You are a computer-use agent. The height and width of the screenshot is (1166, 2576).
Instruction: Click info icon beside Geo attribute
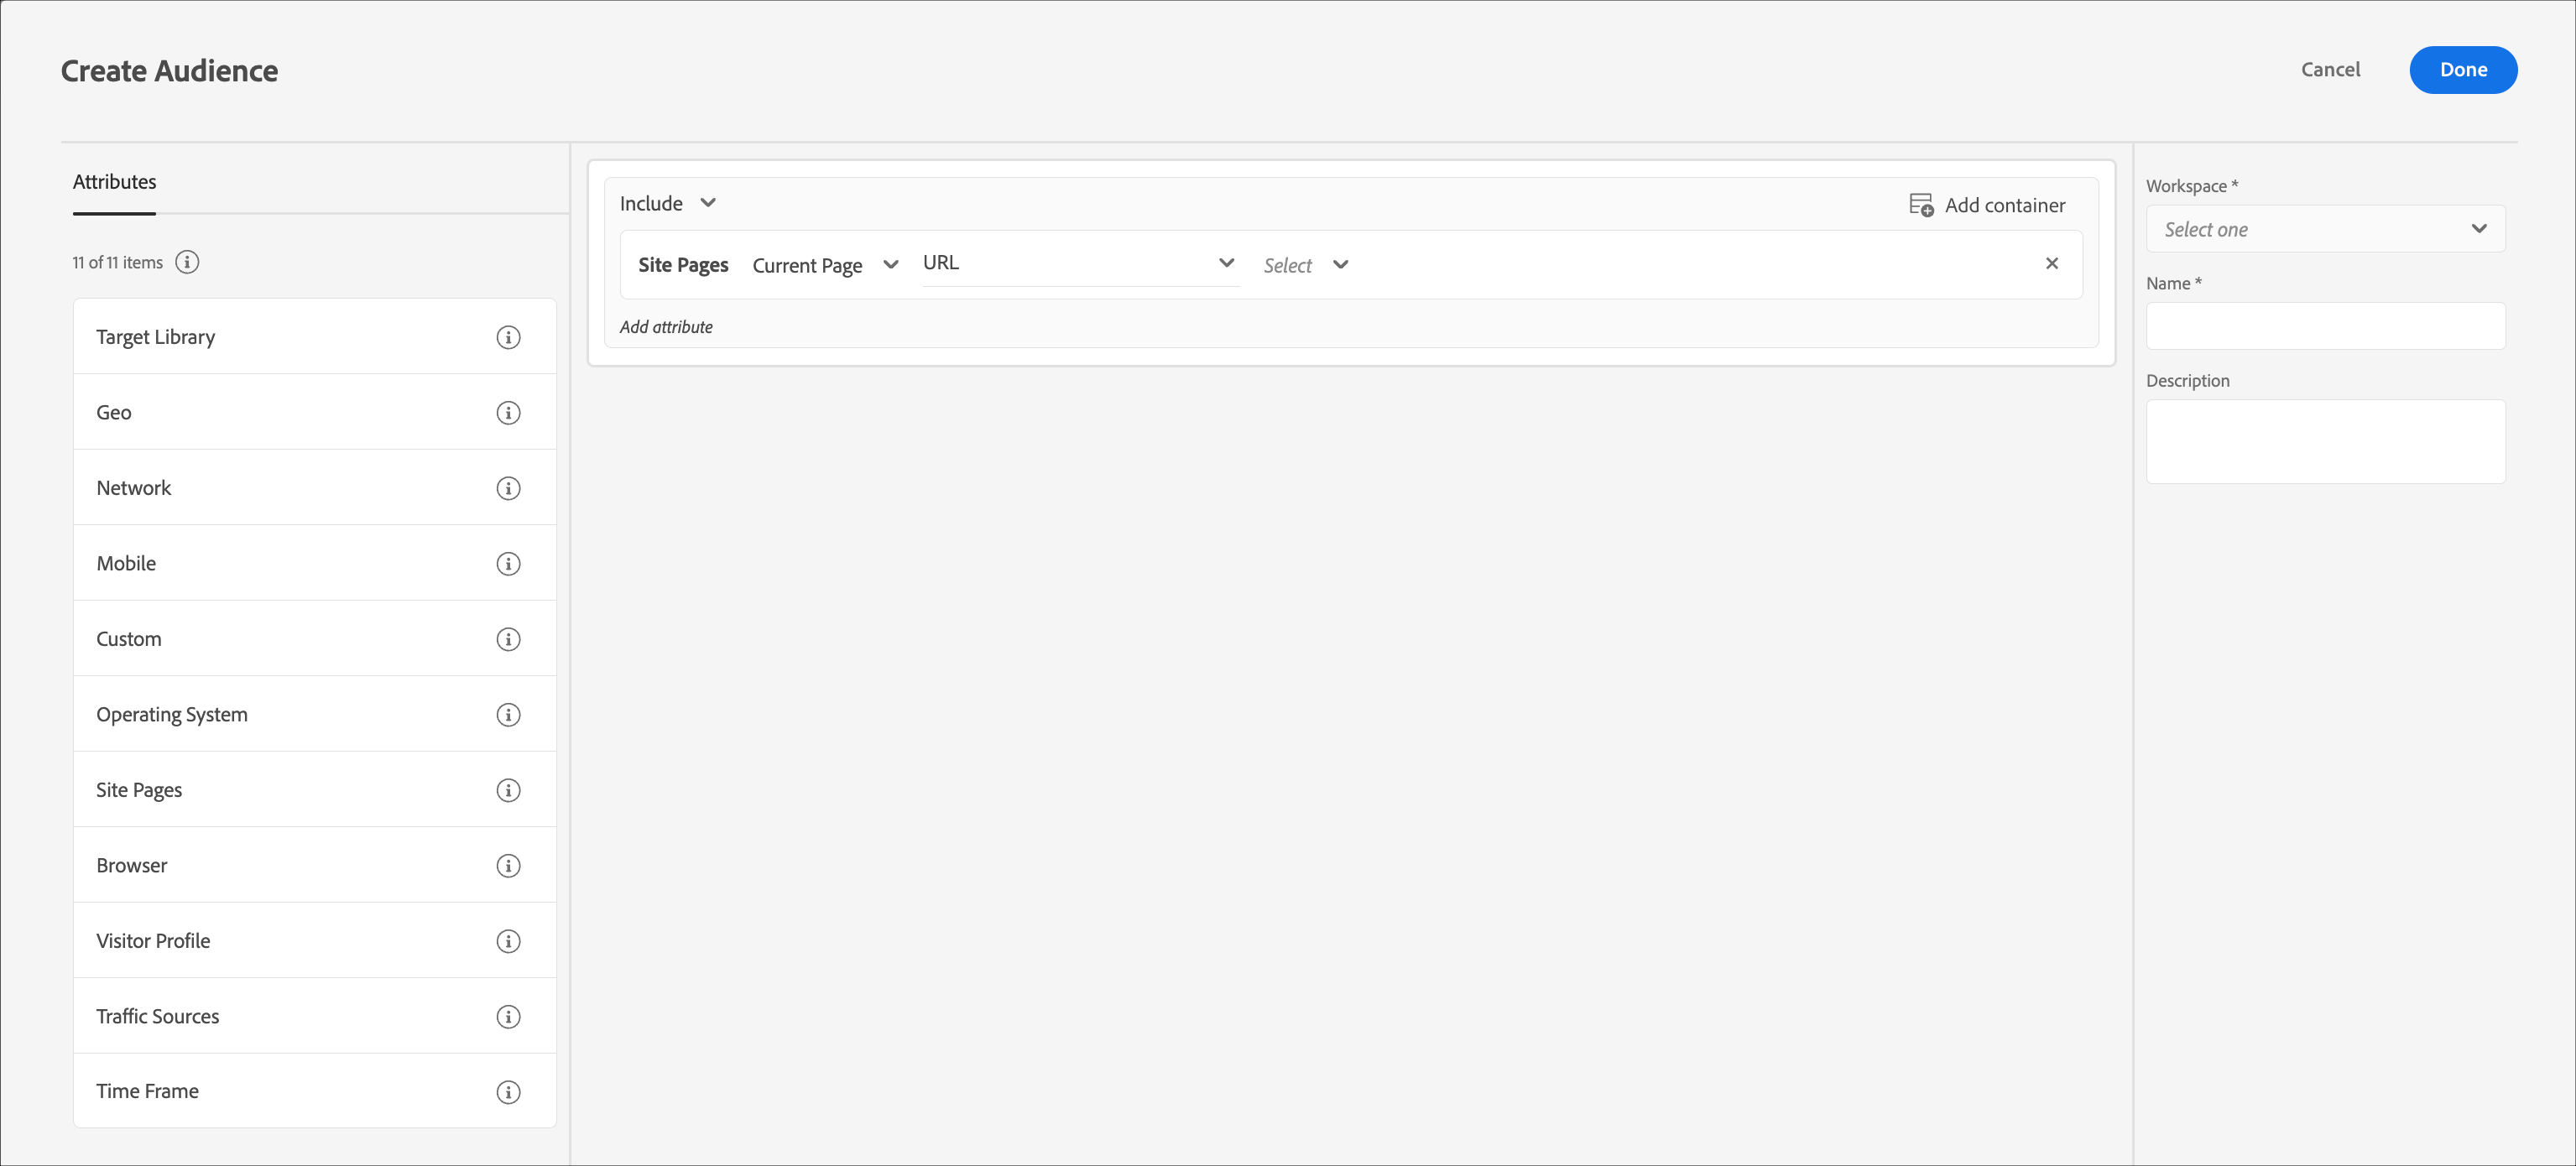click(508, 413)
